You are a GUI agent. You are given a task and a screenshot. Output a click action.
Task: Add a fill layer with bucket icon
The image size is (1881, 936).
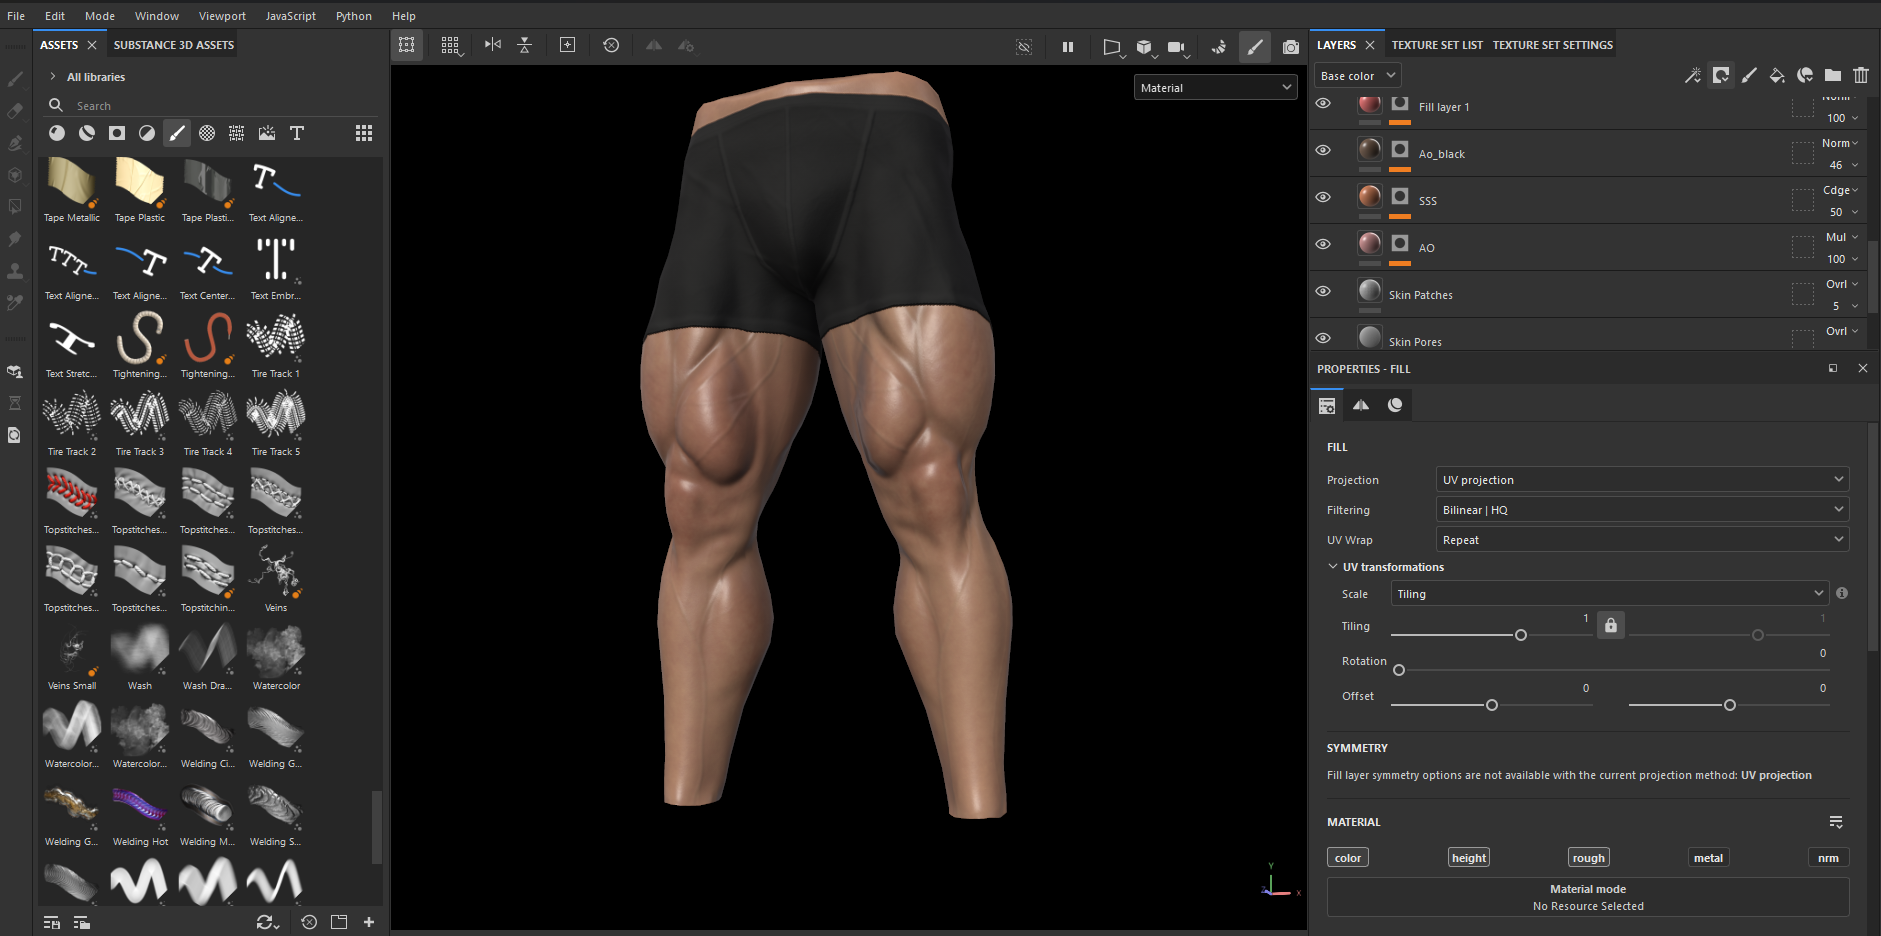[1776, 75]
